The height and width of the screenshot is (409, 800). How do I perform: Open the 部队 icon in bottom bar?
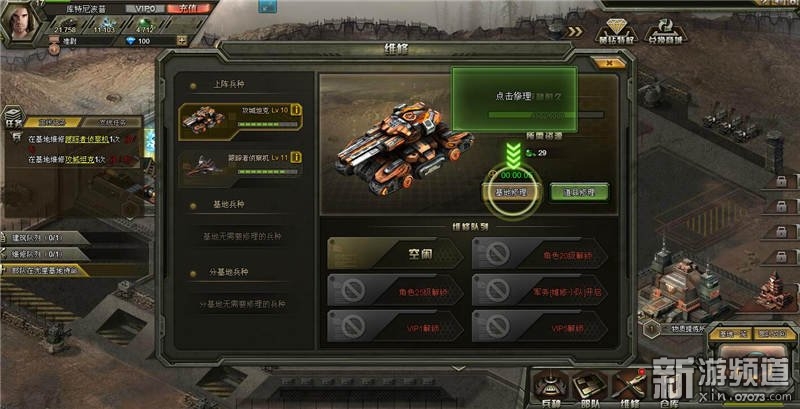(x=589, y=388)
